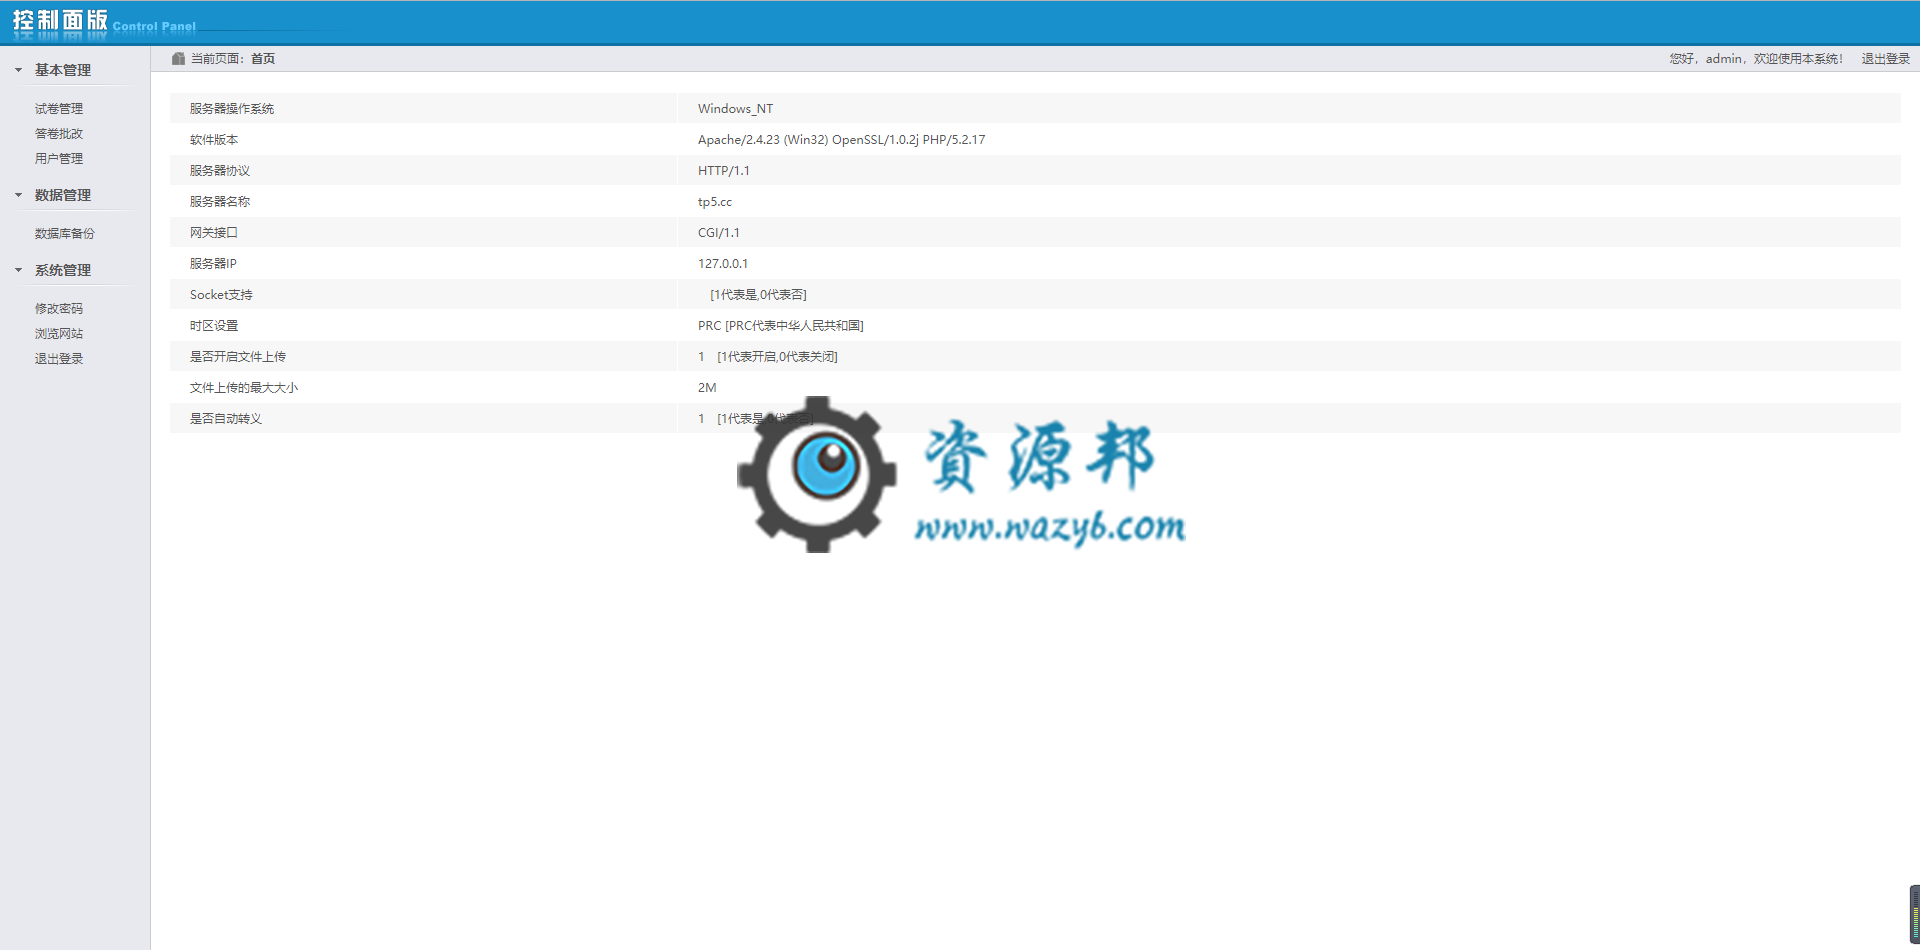Image resolution: width=1920 pixels, height=950 pixels.
Task: Select the 网关接口 row label
Action: coord(214,233)
